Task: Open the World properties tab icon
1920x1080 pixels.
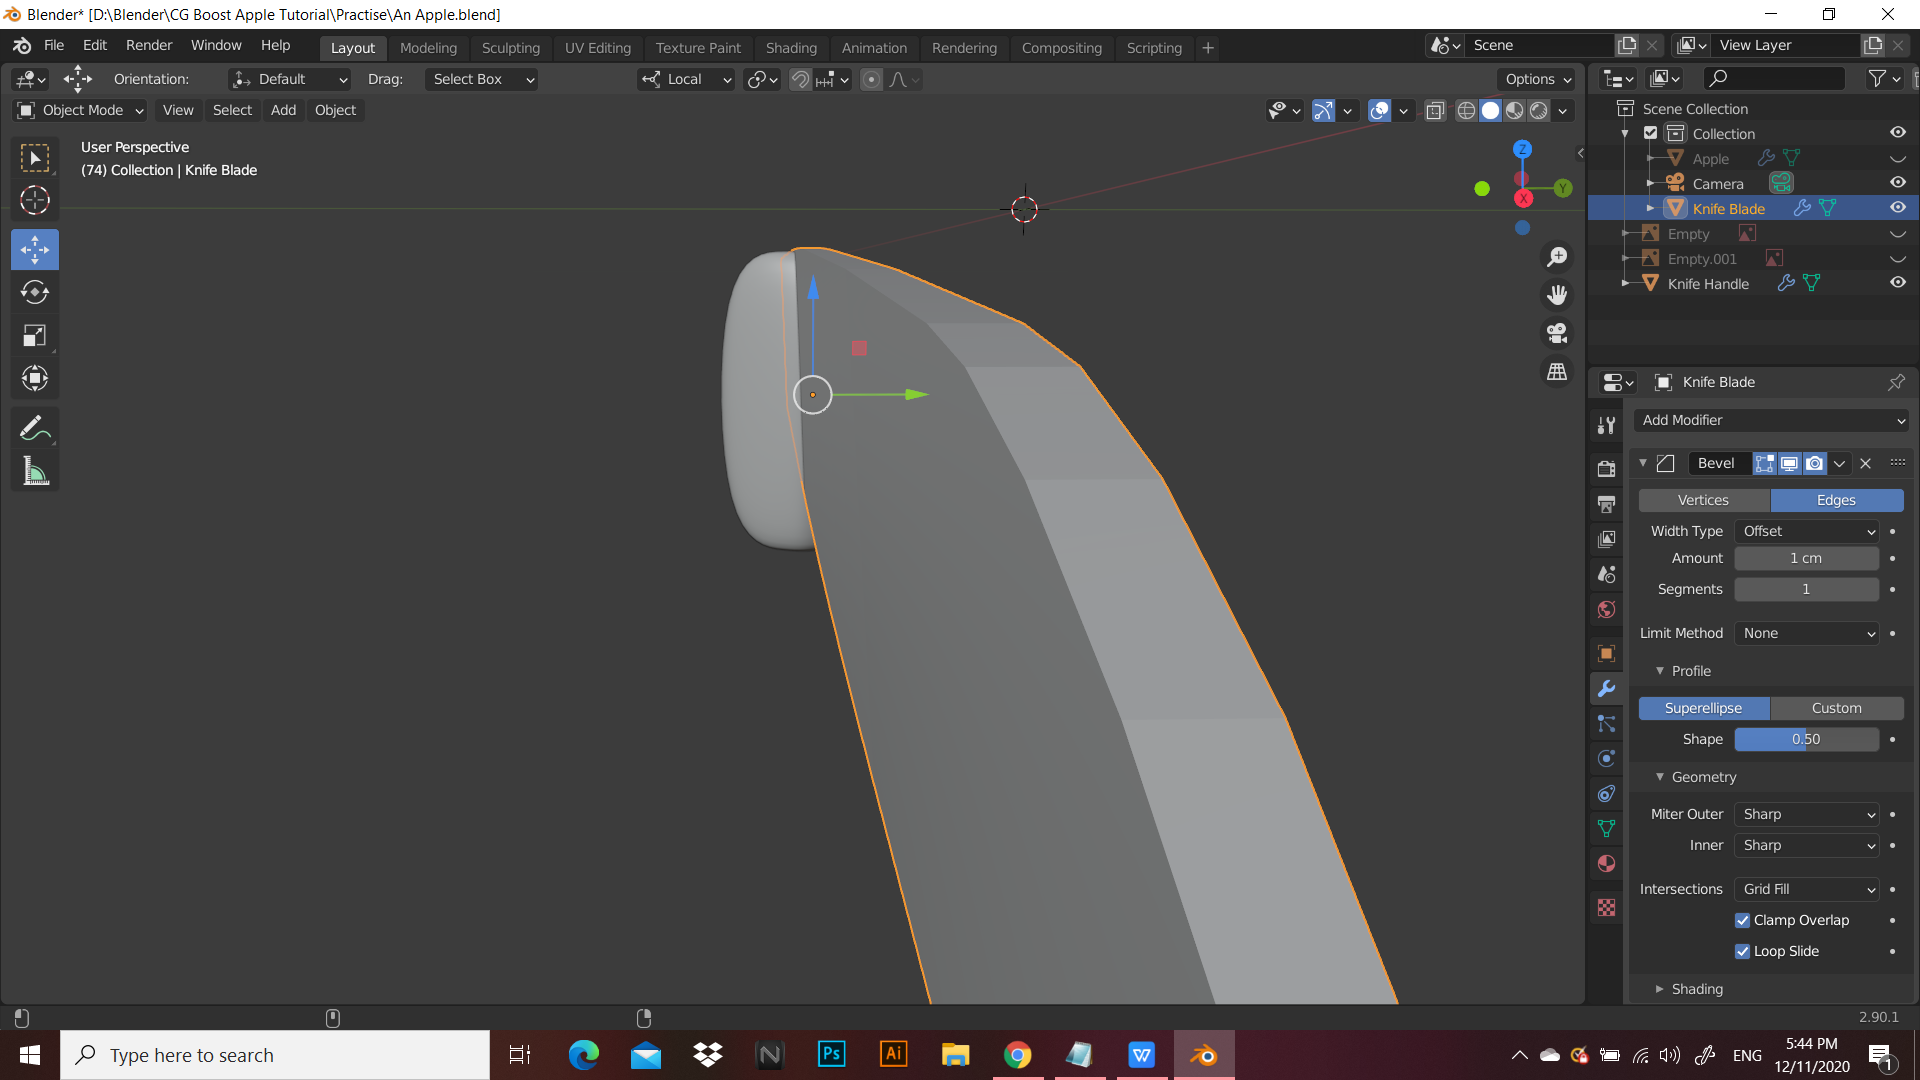Action: click(x=1606, y=609)
